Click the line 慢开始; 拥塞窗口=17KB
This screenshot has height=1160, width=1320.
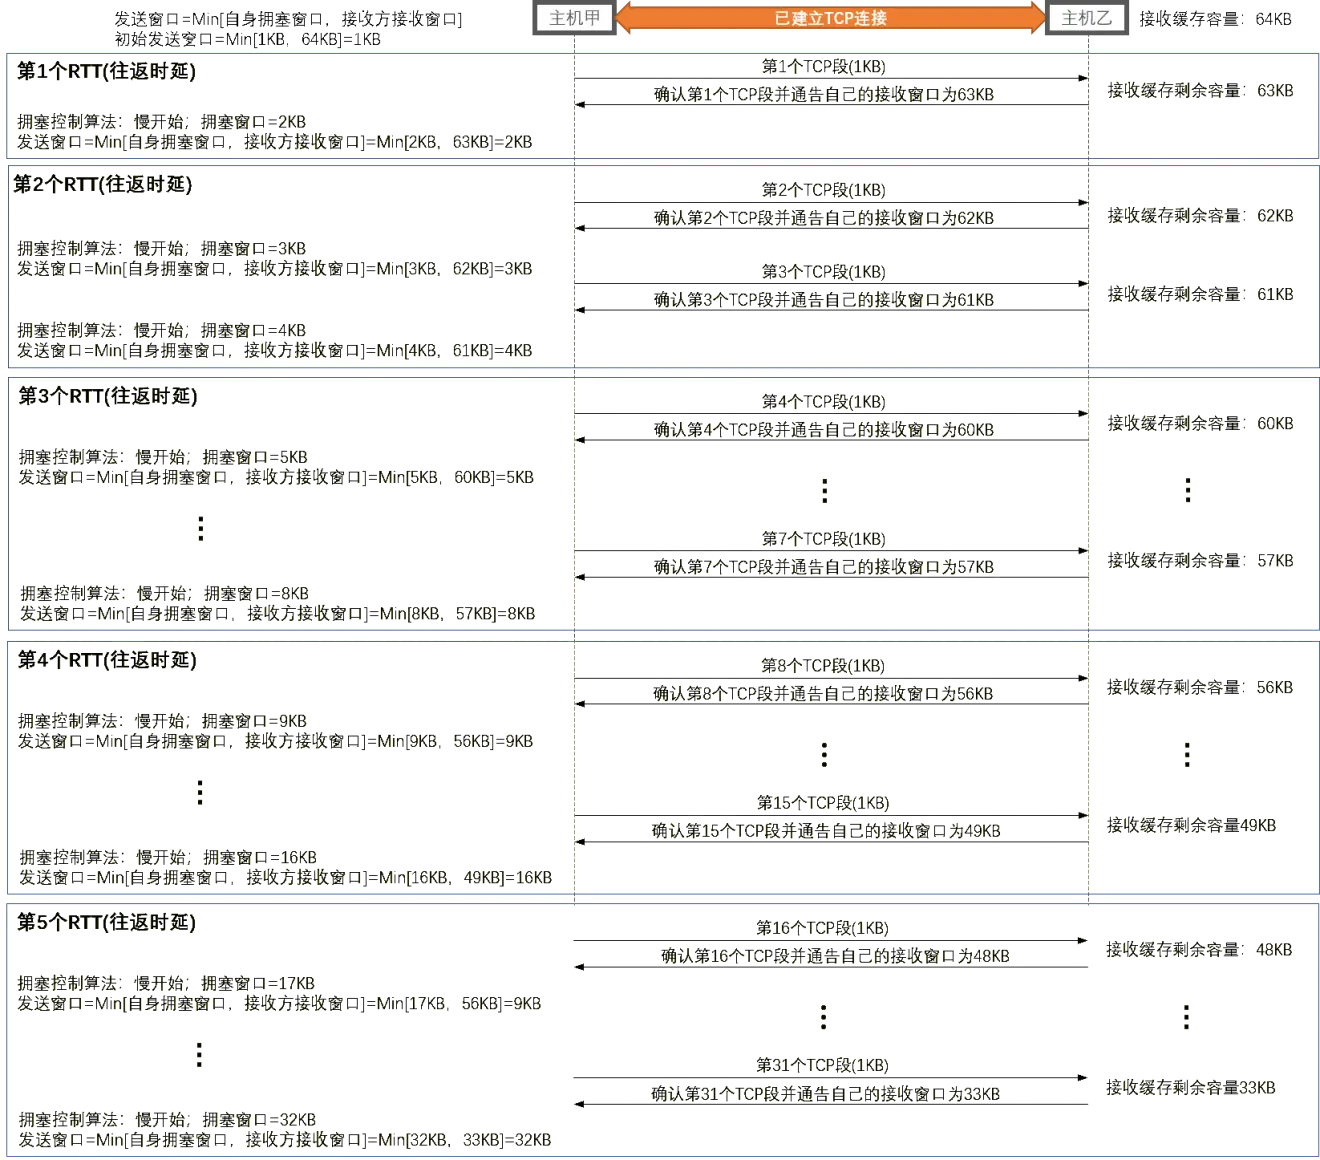[x=166, y=984]
